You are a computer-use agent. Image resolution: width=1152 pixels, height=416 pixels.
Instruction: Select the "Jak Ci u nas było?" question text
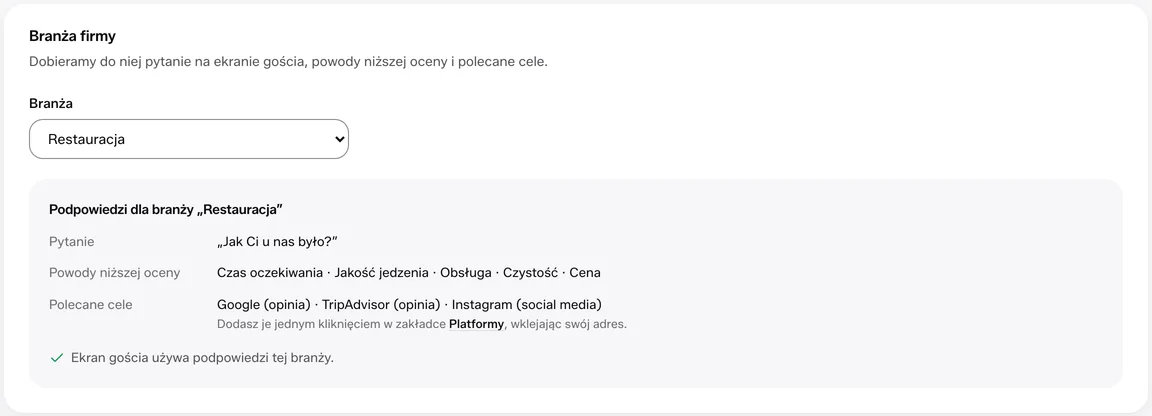pyautogui.click(x=277, y=242)
